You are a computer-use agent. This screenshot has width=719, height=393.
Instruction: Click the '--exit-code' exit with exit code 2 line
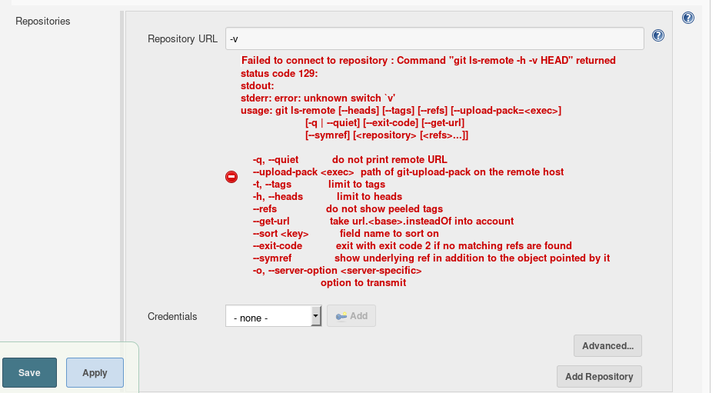tap(412, 246)
